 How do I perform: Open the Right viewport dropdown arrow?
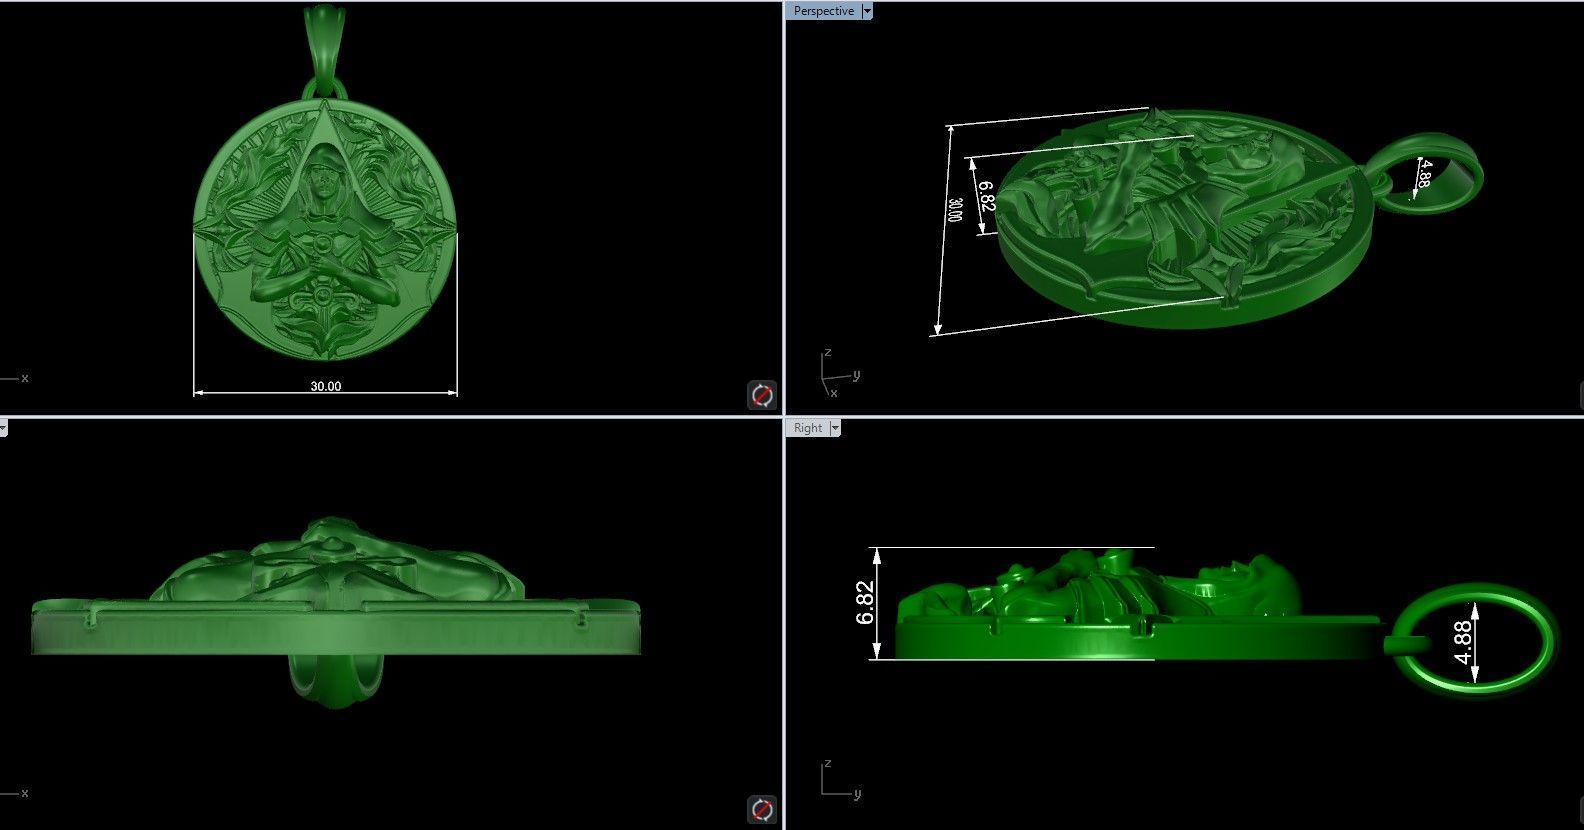(835, 428)
